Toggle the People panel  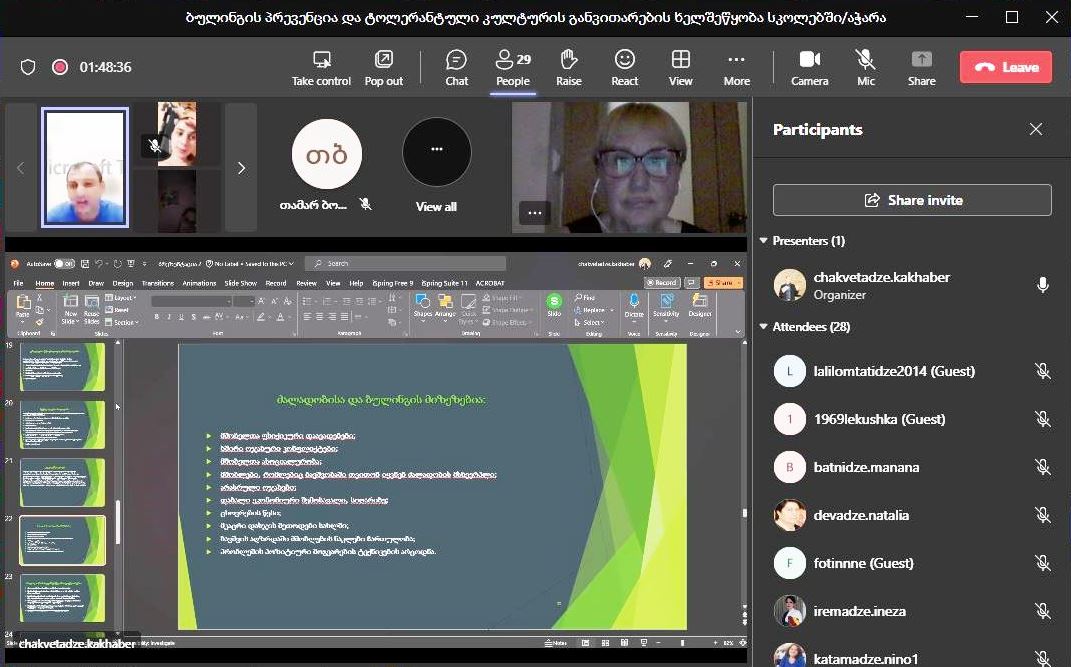click(513, 68)
